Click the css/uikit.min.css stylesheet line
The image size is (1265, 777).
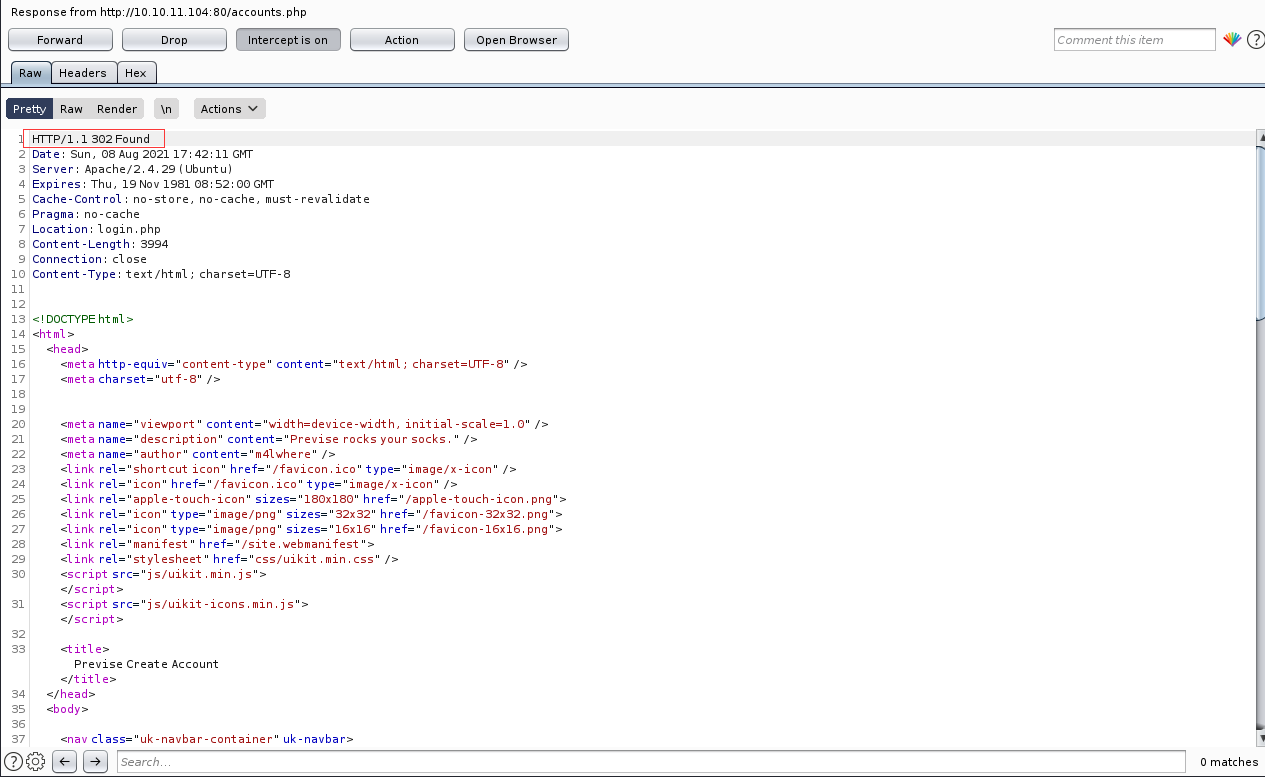click(x=229, y=559)
